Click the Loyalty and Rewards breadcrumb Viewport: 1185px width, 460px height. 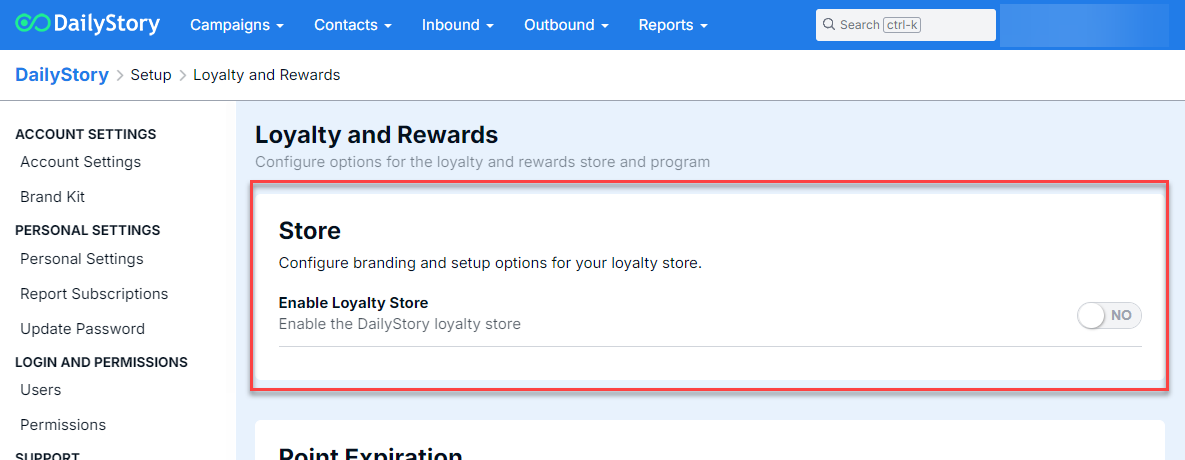pos(266,75)
